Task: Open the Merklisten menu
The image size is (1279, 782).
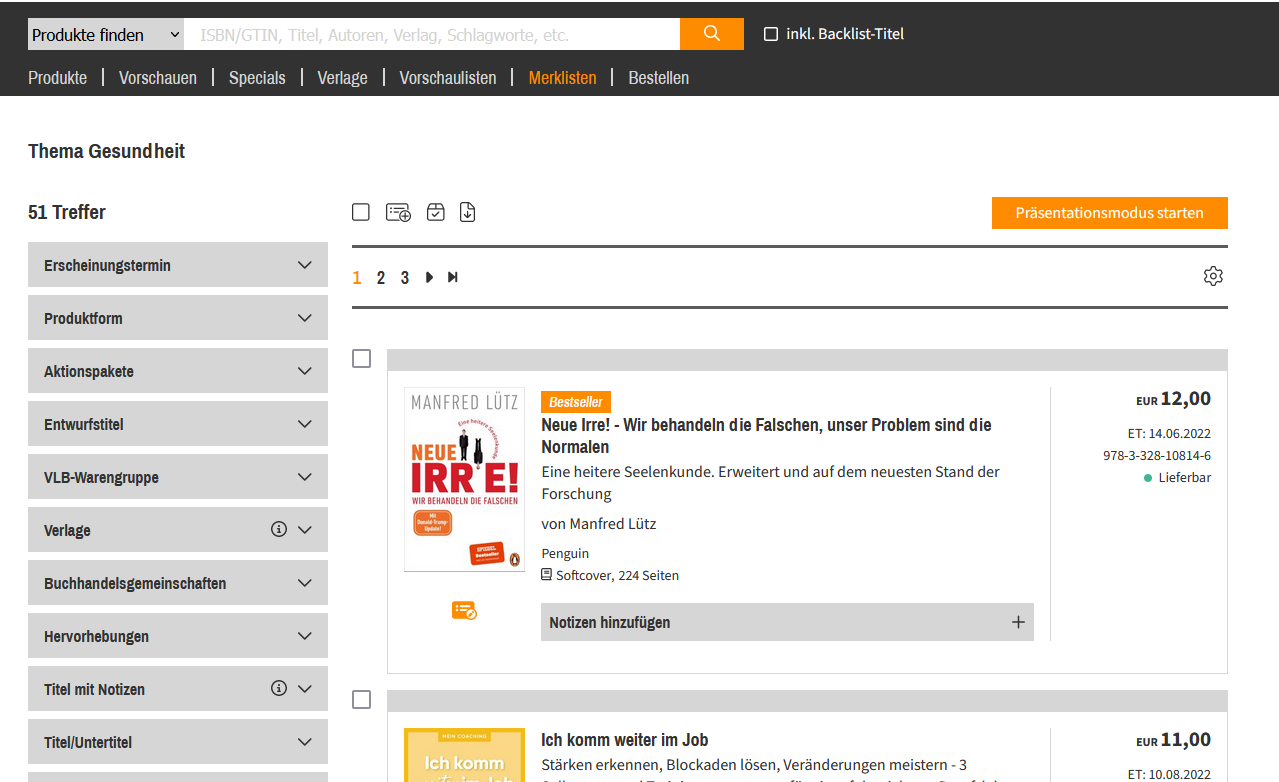Action: point(562,77)
